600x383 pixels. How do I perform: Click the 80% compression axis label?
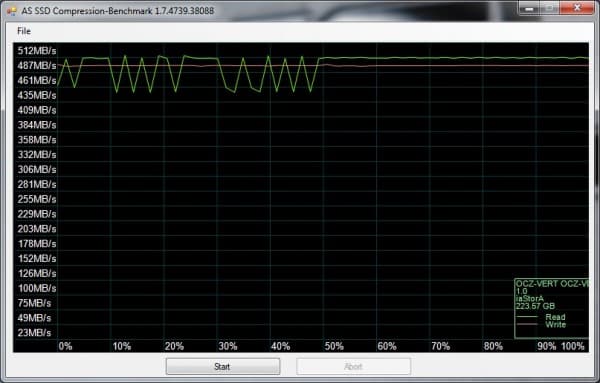[493, 346]
